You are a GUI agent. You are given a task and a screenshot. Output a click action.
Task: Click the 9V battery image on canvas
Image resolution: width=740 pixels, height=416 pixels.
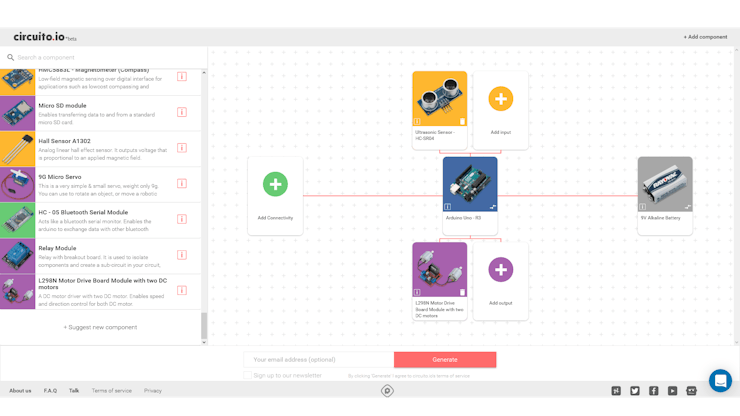pos(665,184)
